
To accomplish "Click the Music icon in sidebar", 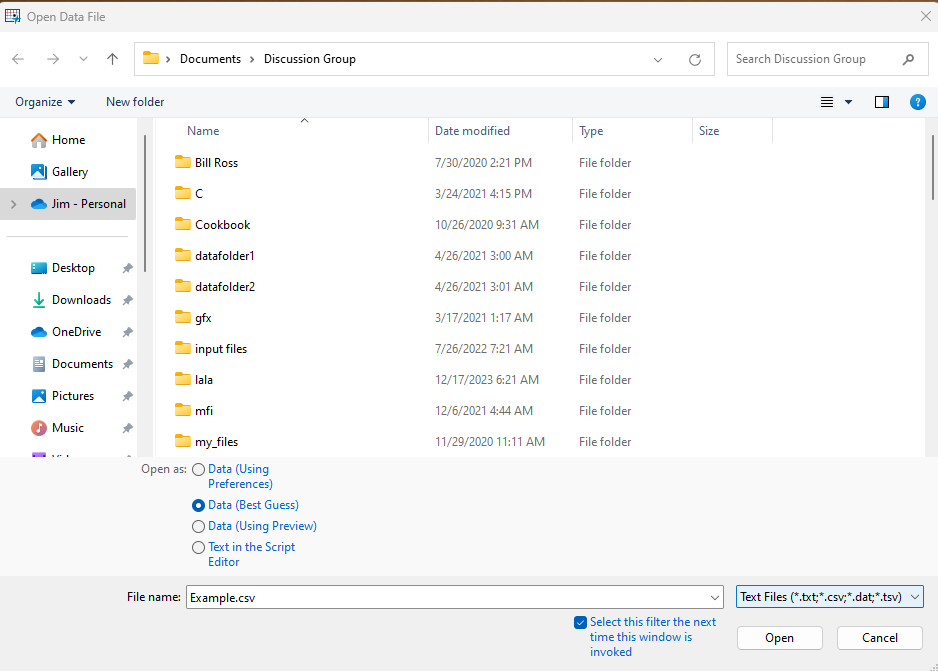I will 39,428.
